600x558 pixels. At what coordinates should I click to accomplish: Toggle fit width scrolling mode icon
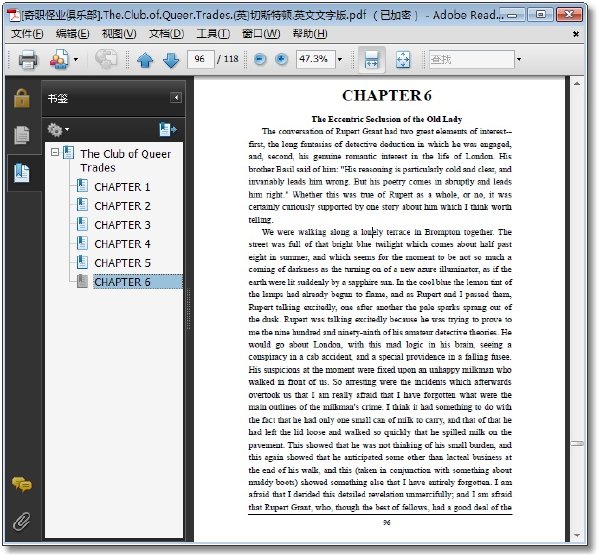tap(372, 59)
